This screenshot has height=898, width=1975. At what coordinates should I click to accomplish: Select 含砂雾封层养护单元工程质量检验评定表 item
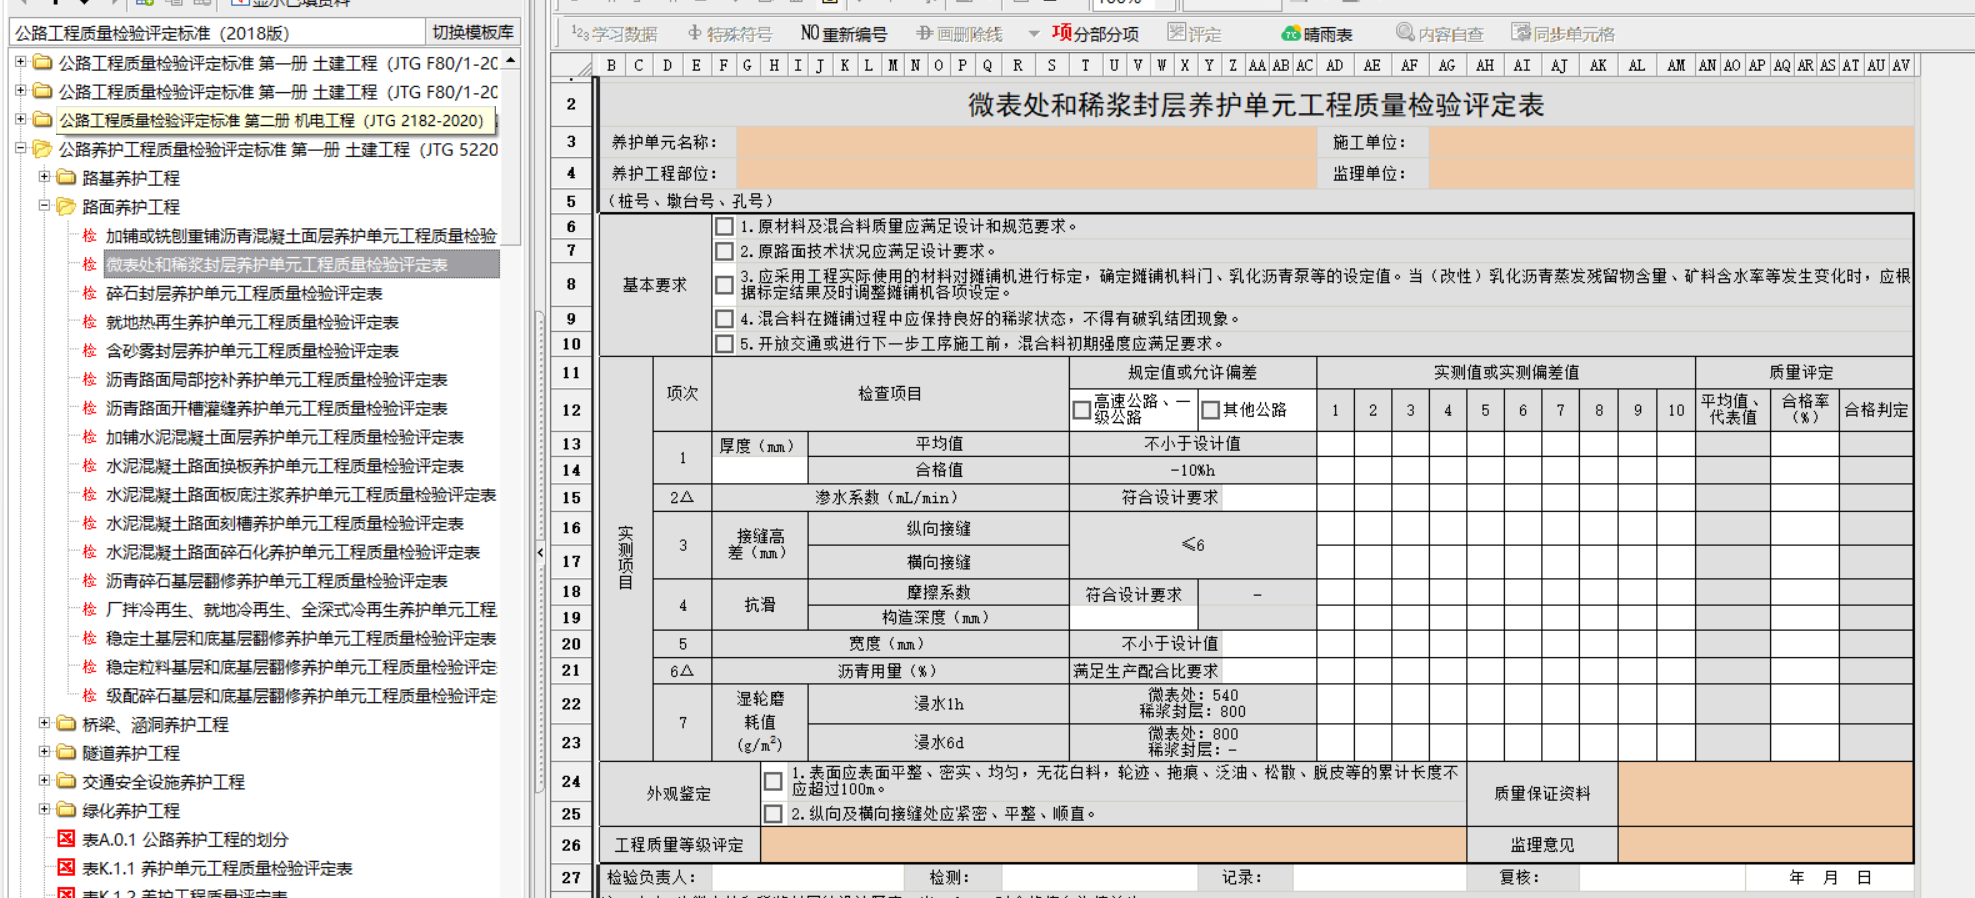click(x=252, y=351)
